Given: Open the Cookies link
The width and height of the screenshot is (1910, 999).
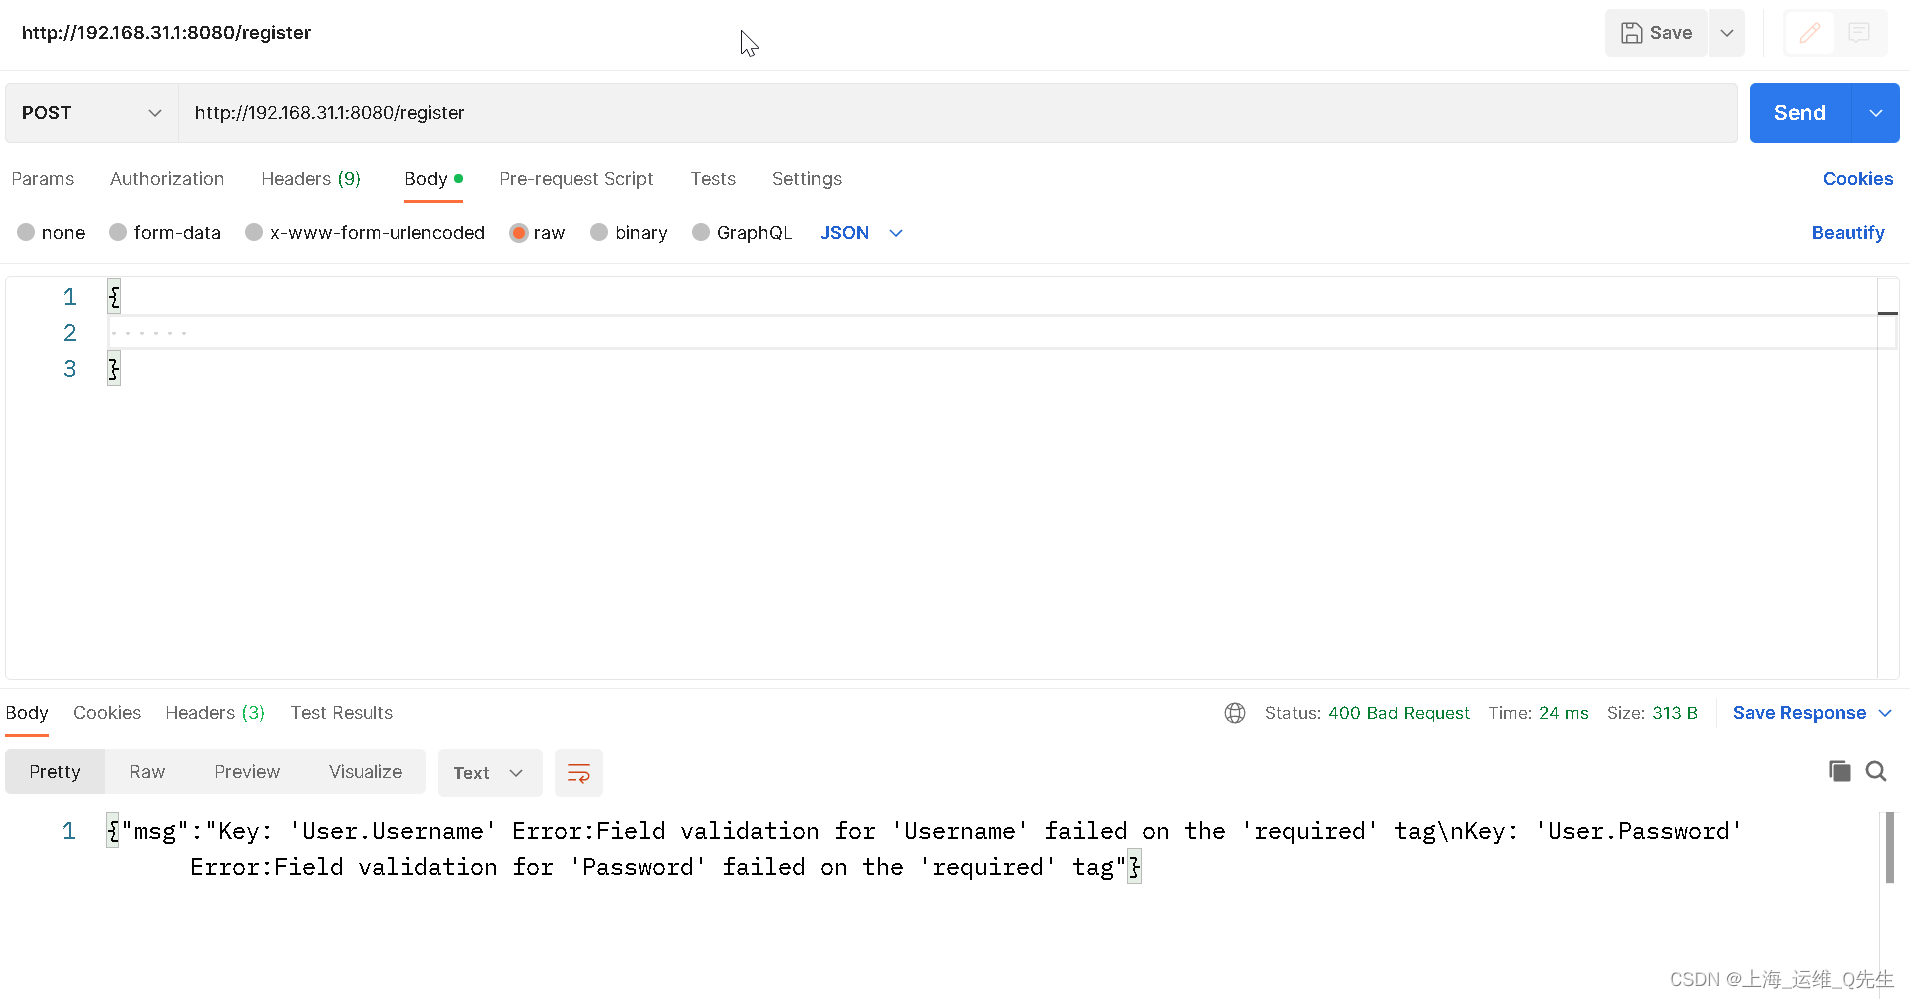Looking at the screenshot, I should pyautogui.click(x=1858, y=179).
